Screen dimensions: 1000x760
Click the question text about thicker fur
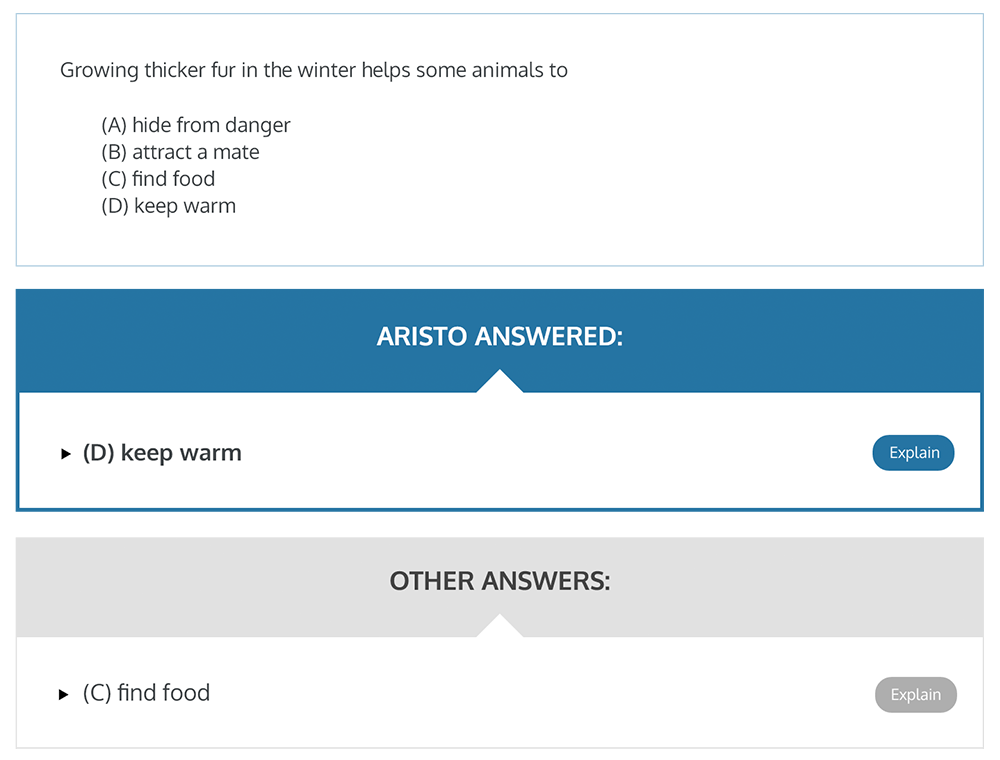pos(313,70)
